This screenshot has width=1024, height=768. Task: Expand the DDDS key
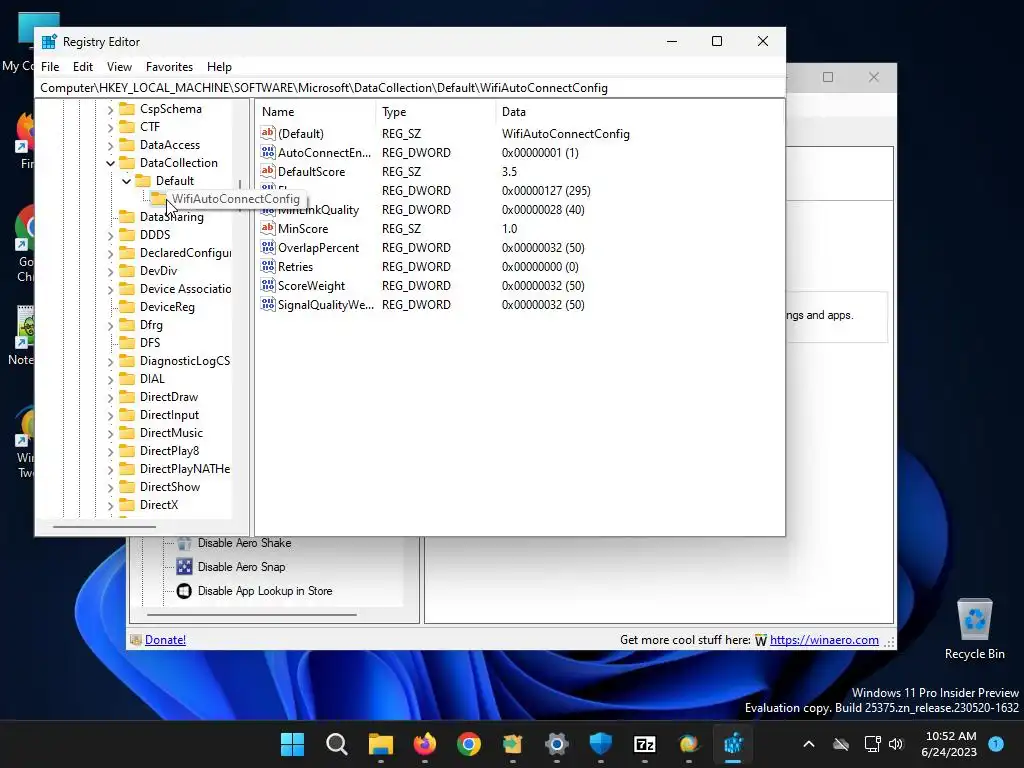pos(110,235)
